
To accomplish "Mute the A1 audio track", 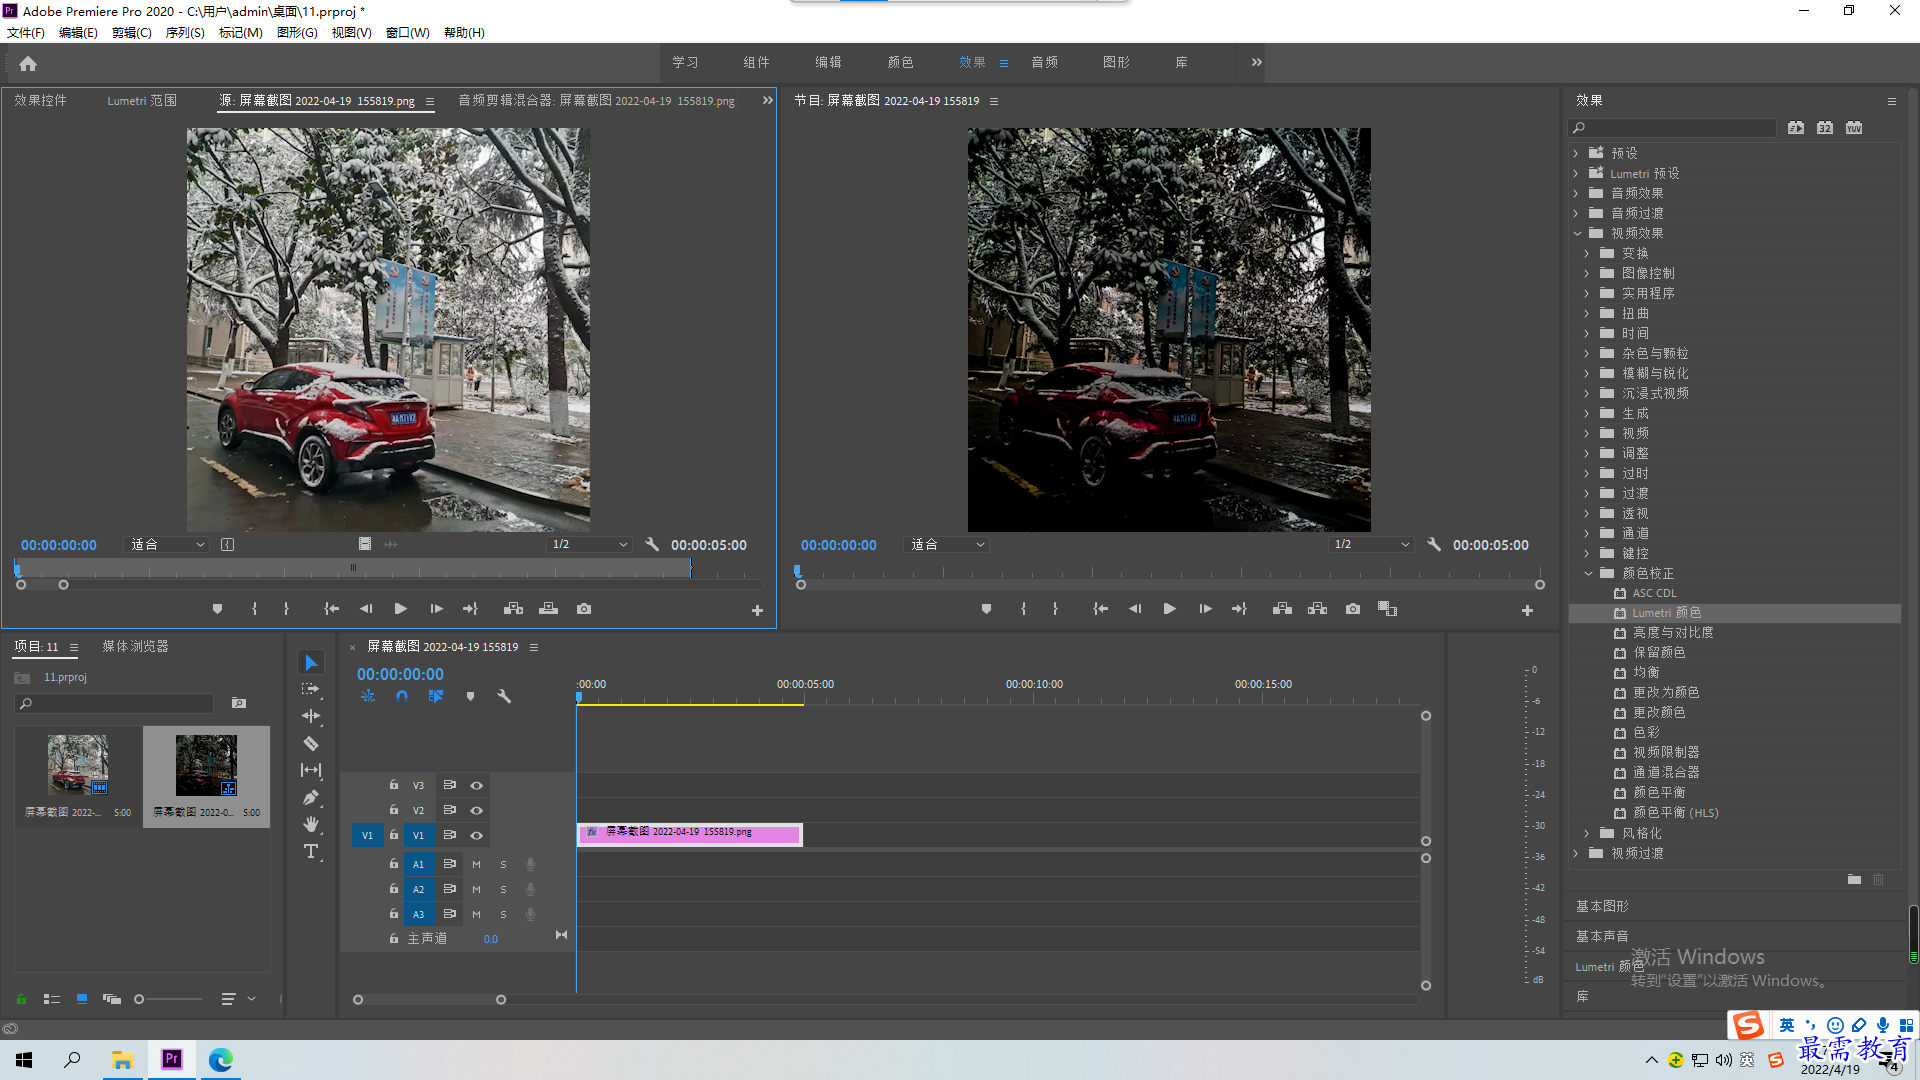I will (477, 865).
